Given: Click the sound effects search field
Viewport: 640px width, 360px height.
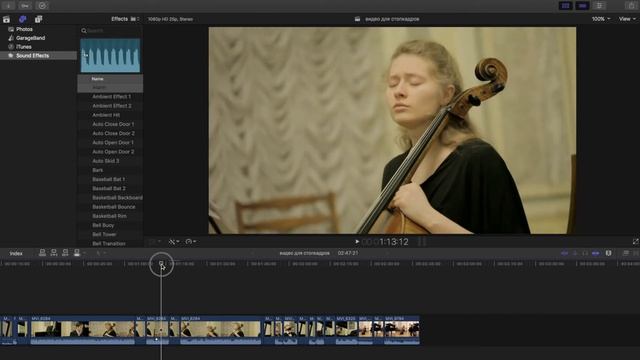Looking at the screenshot, I should [110, 31].
